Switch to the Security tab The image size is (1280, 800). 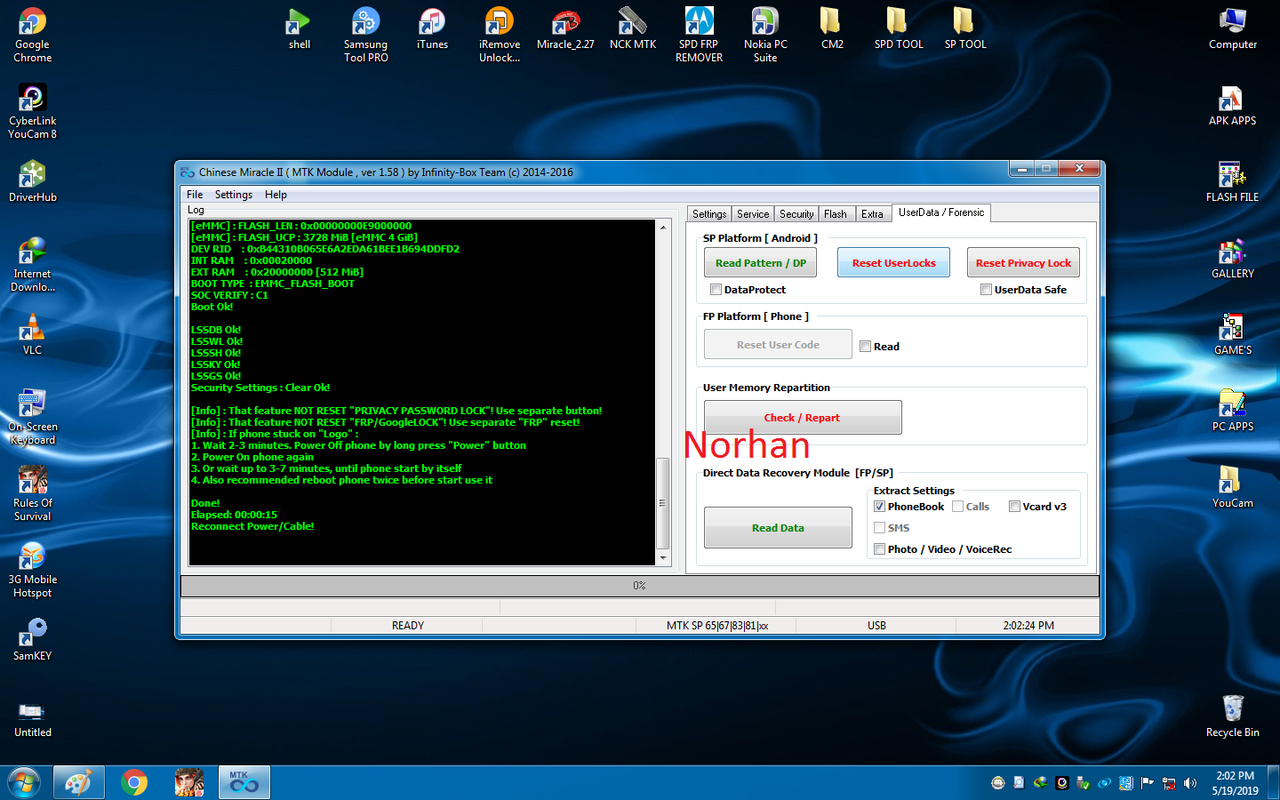[x=797, y=214]
